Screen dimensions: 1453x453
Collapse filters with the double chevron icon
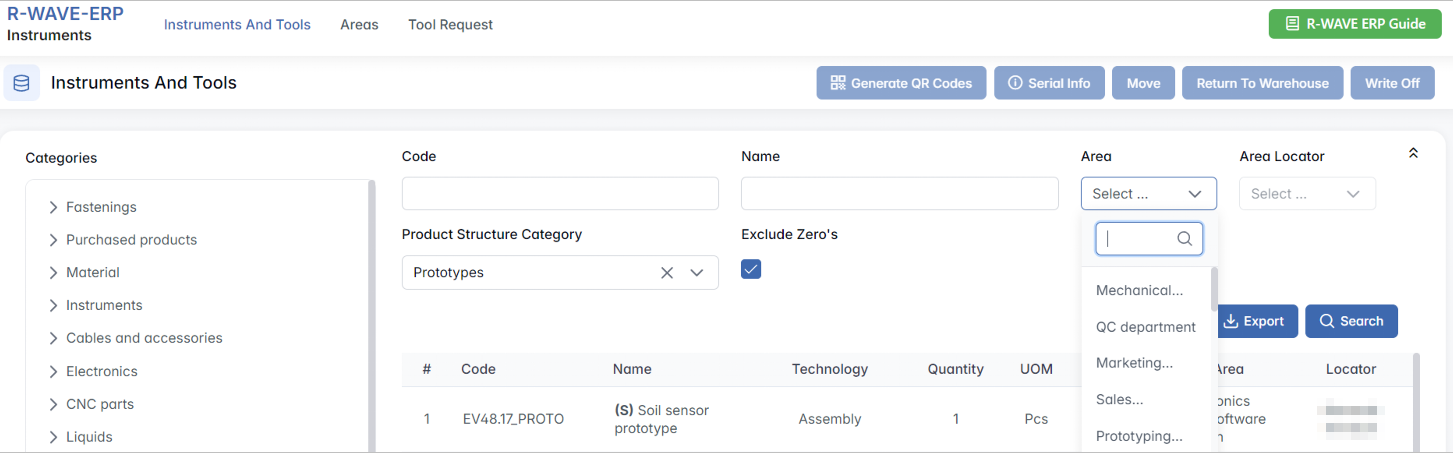tap(1413, 153)
